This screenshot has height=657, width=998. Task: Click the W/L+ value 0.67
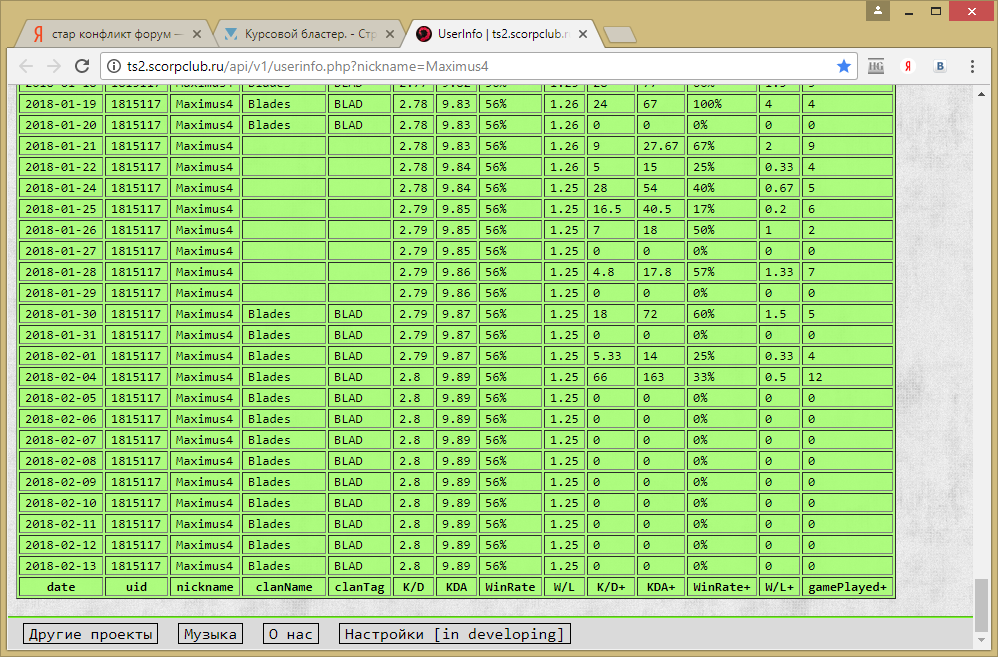pos(780,188)
